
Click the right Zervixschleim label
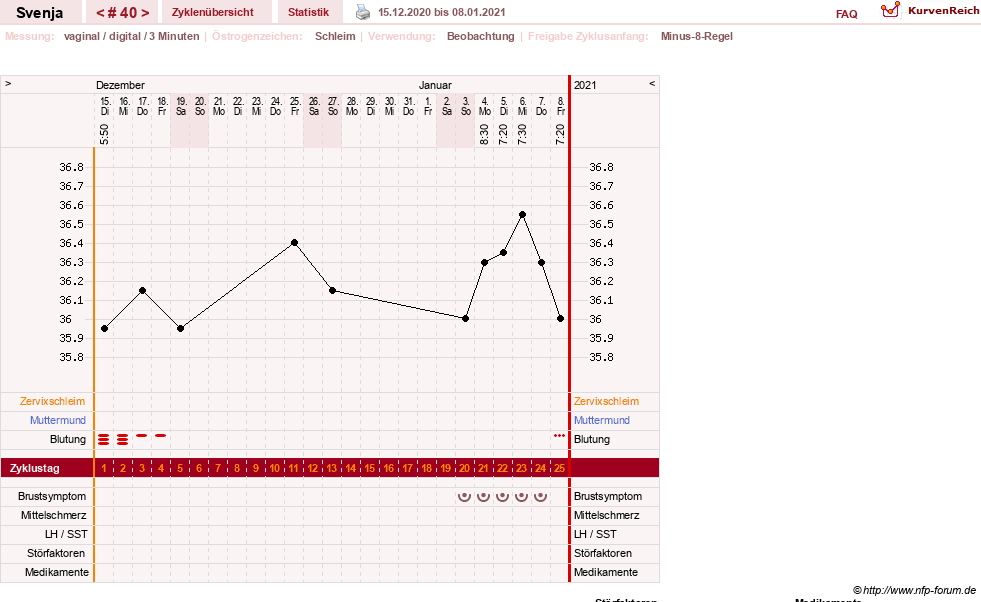click(x=606, y=401)
